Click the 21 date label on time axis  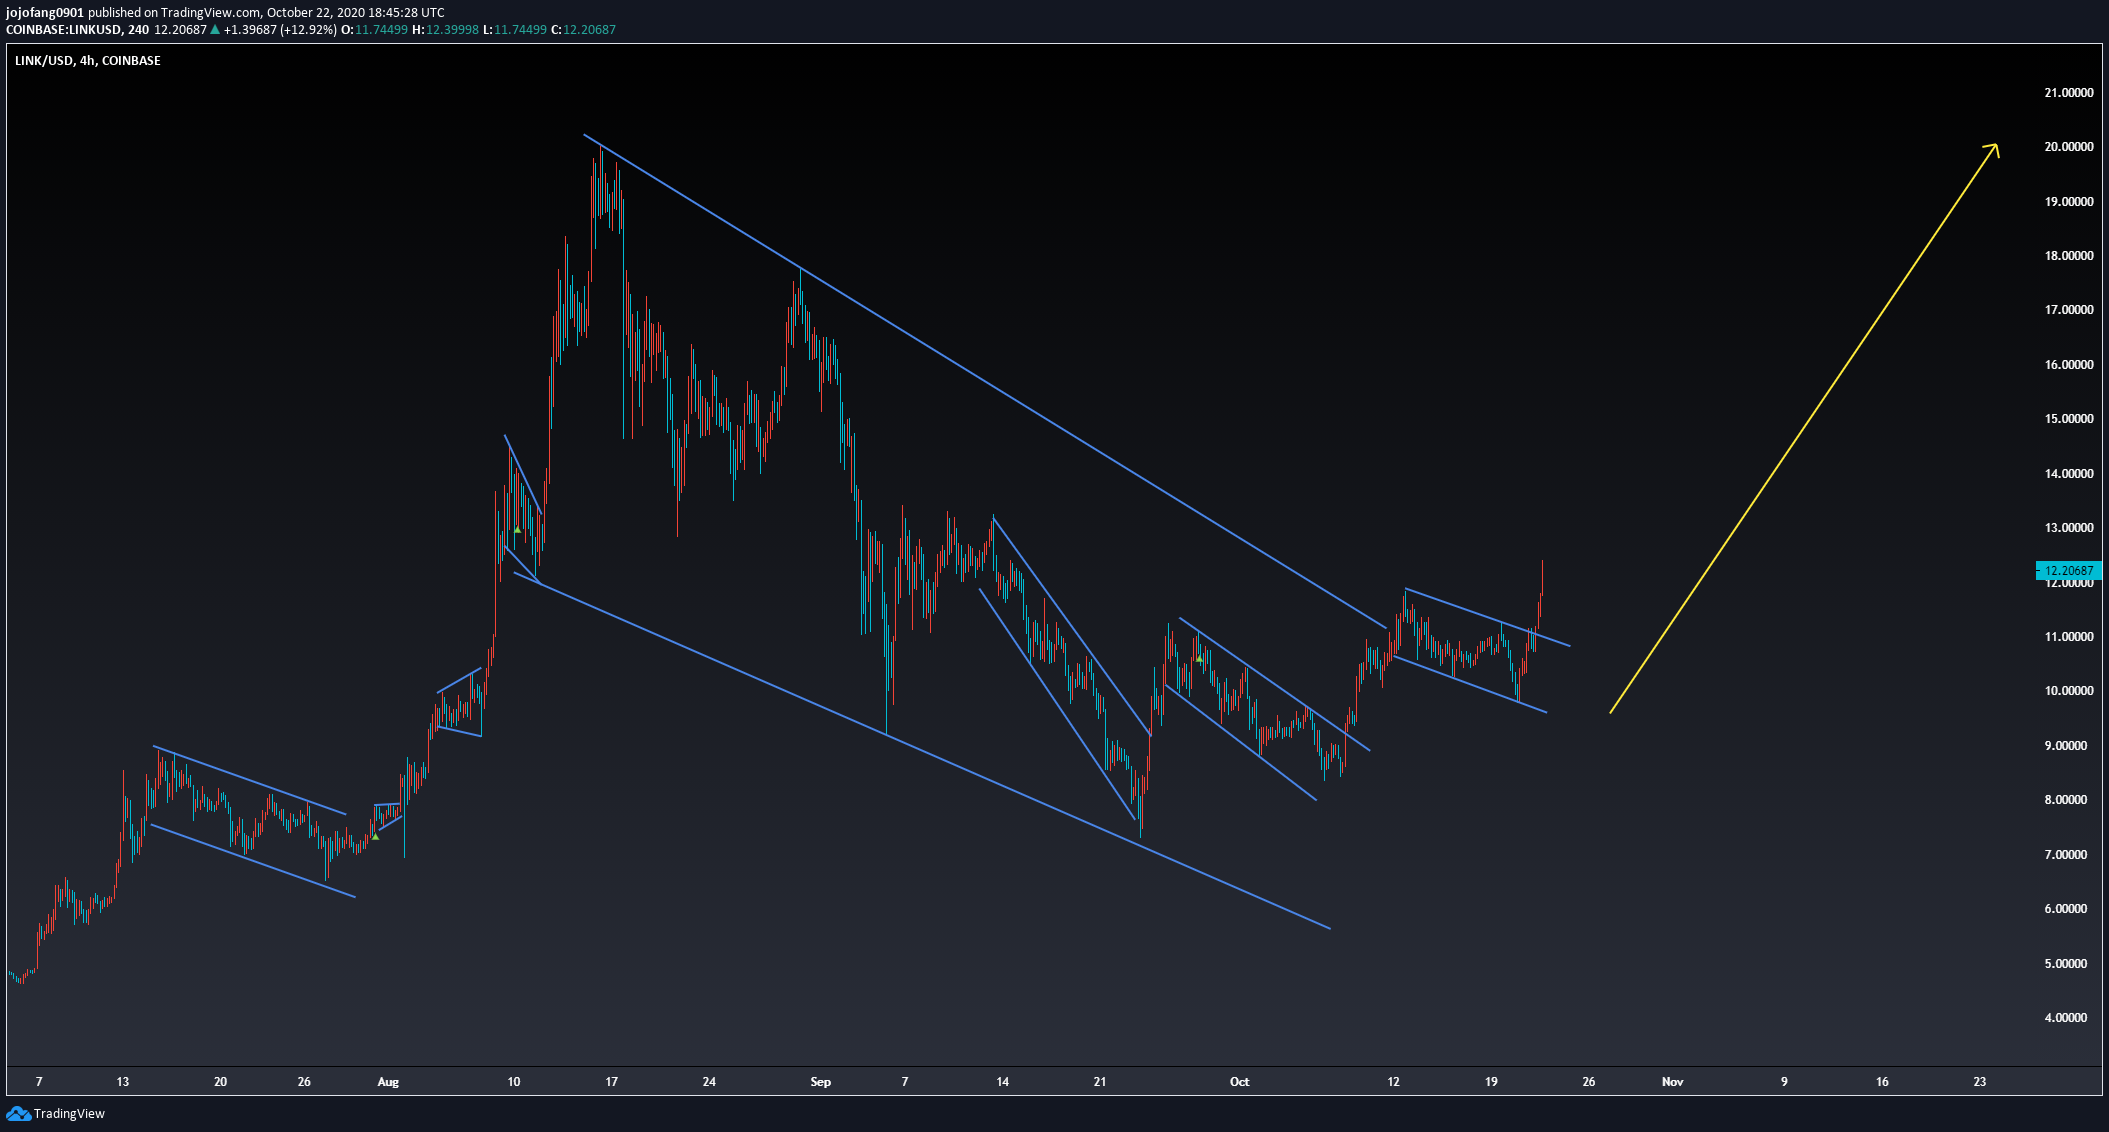pyautogui.click(x=1100, y=1082)
